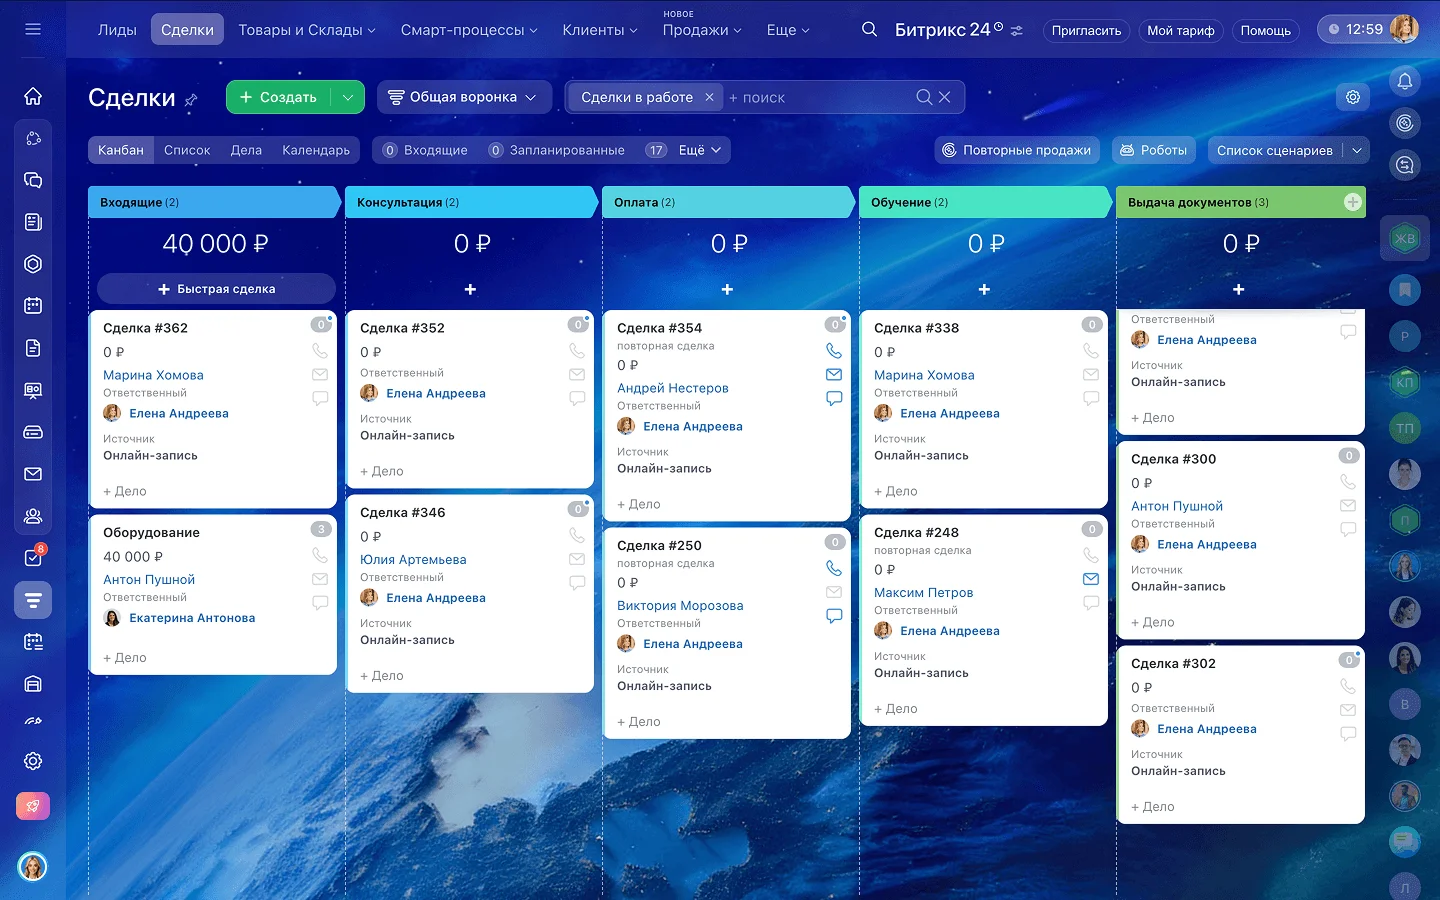Open responsible Екатерина Антонова on Оборудование card
The image size is (1440, 900).
point(192,618)
